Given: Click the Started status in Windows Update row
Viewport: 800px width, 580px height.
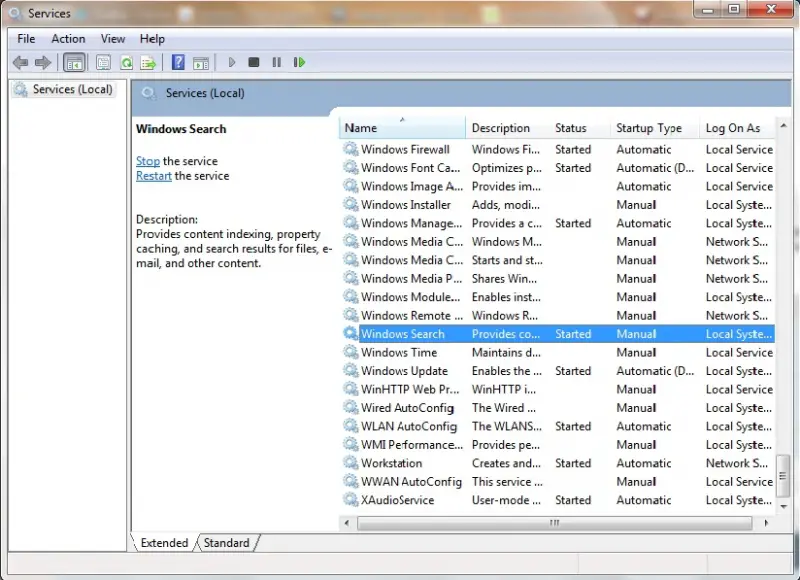Looking at the screenshot, I should [573, 371].
